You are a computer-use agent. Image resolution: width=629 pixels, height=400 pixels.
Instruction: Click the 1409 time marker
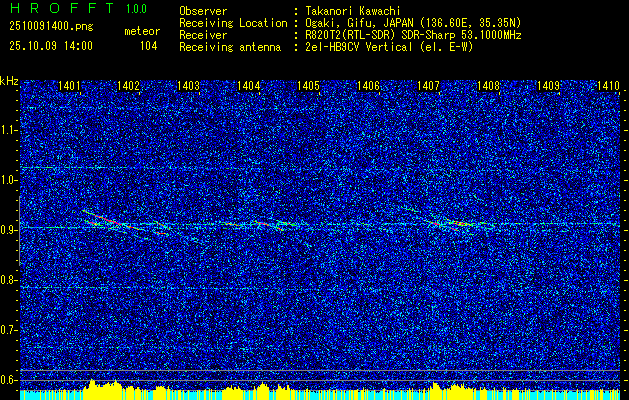(548, 86)
